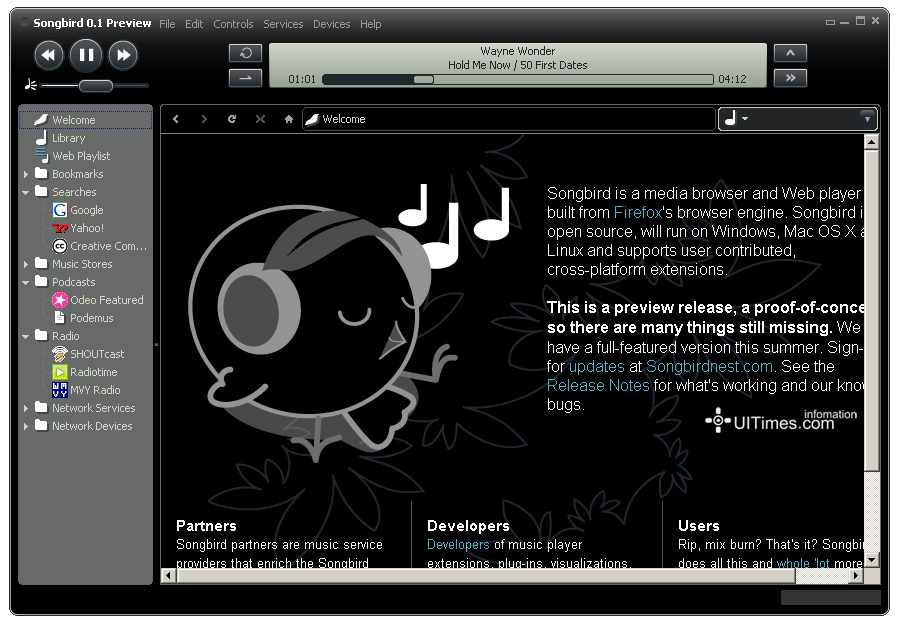899x623 pixels.
Task: Open the Release Notes link
Action: point(598,386)
